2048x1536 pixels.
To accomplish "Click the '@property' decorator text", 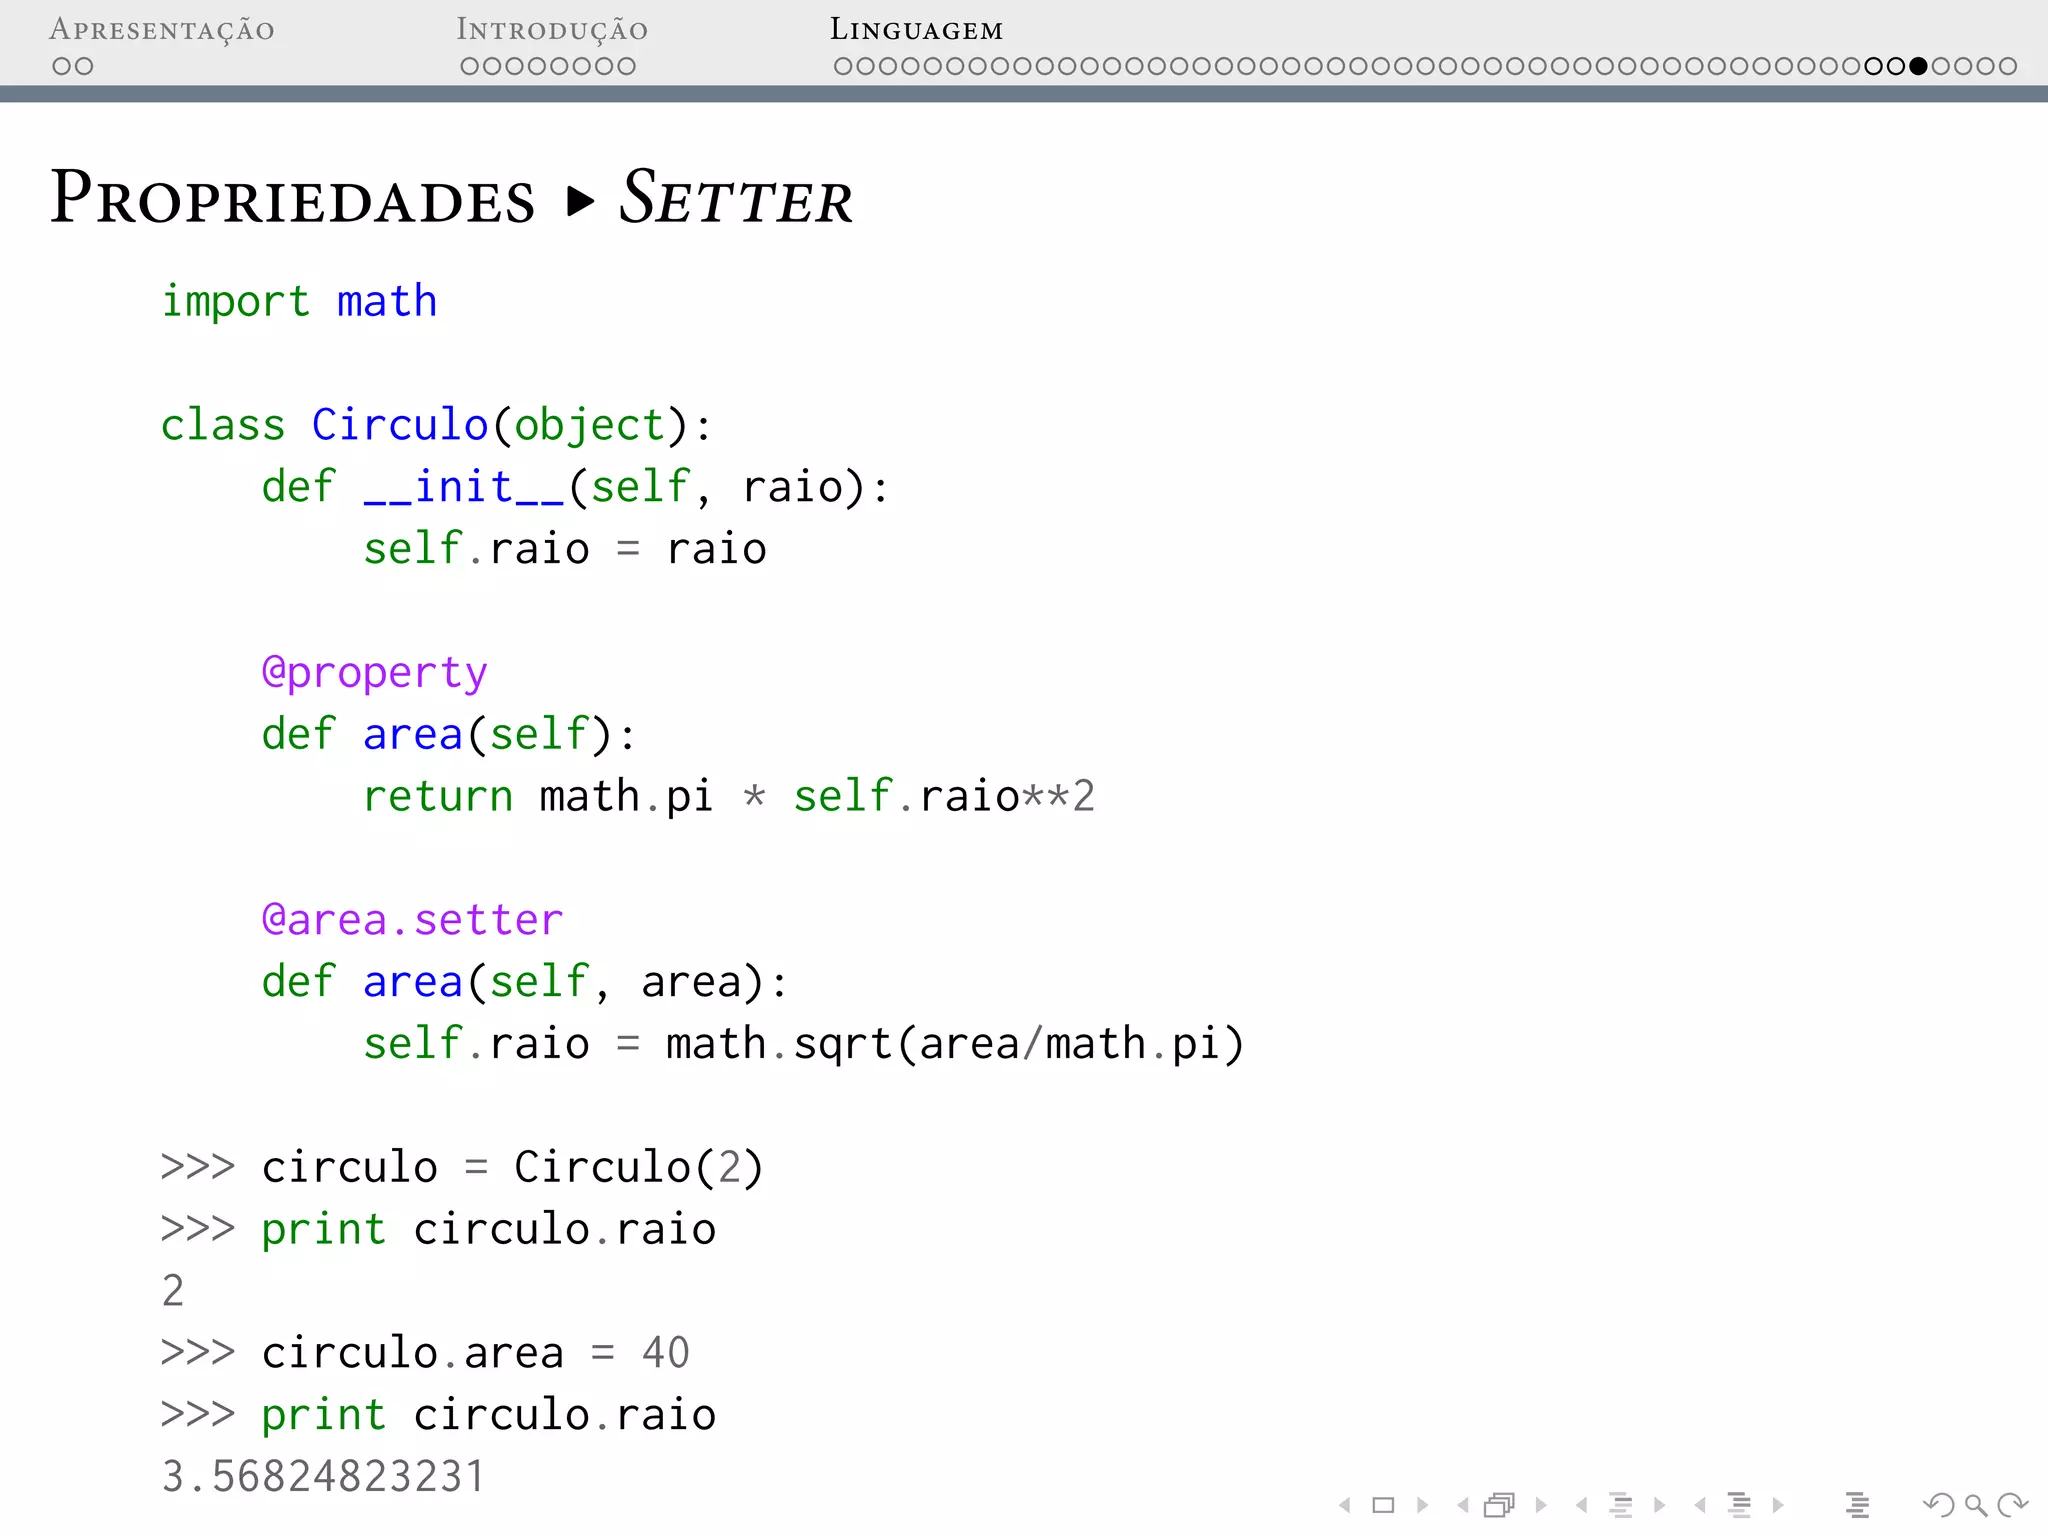I will click(375, 674).
